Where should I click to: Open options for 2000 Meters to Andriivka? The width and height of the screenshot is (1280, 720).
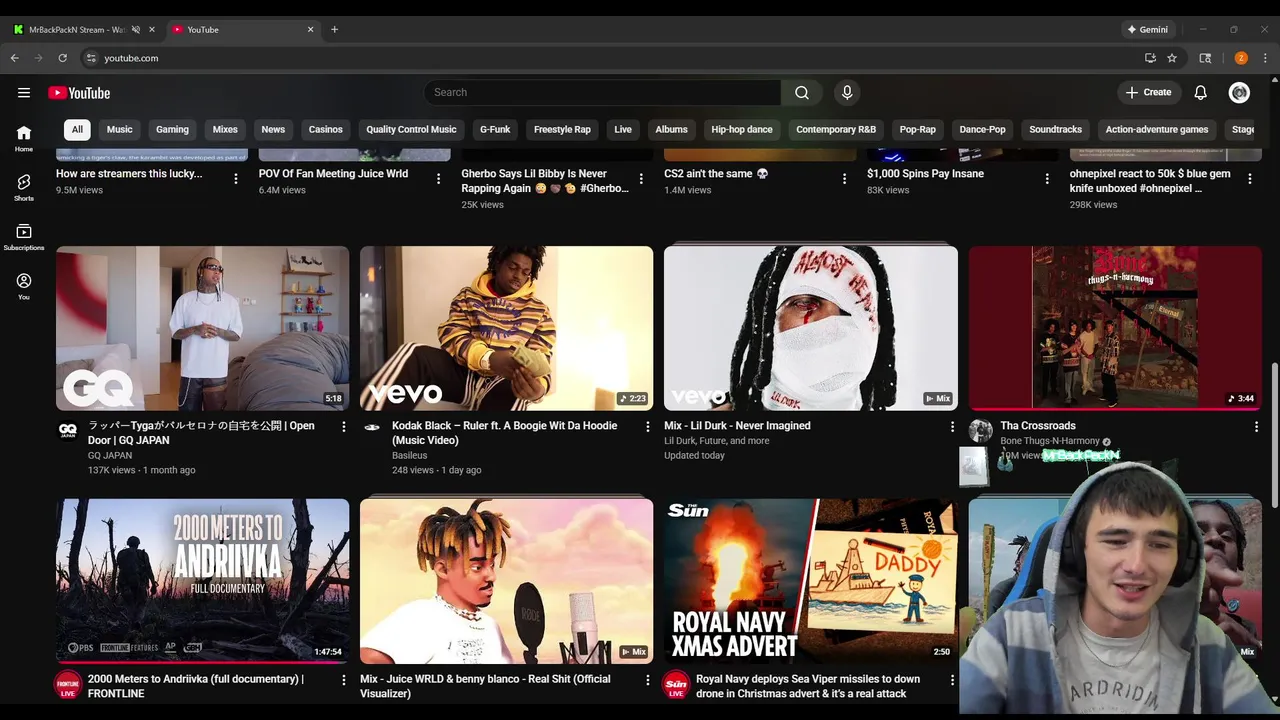344,680
